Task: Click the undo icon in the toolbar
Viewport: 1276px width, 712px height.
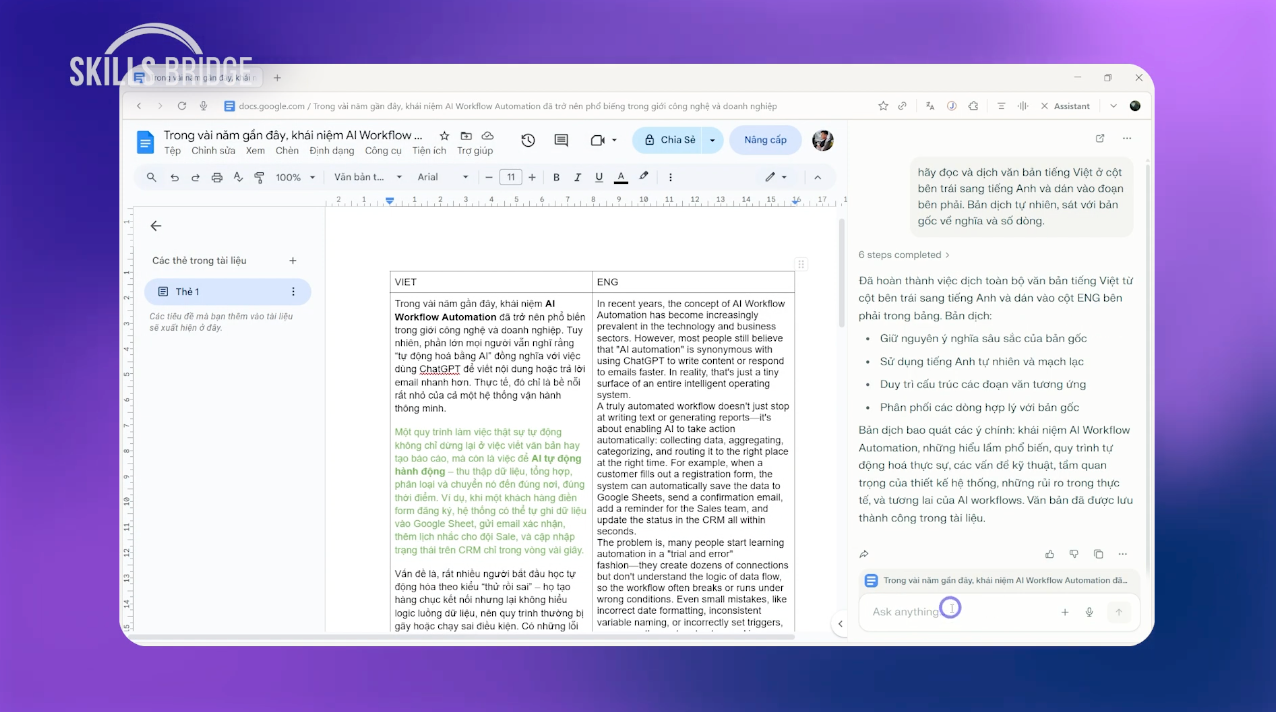Action: coord(175,177)
